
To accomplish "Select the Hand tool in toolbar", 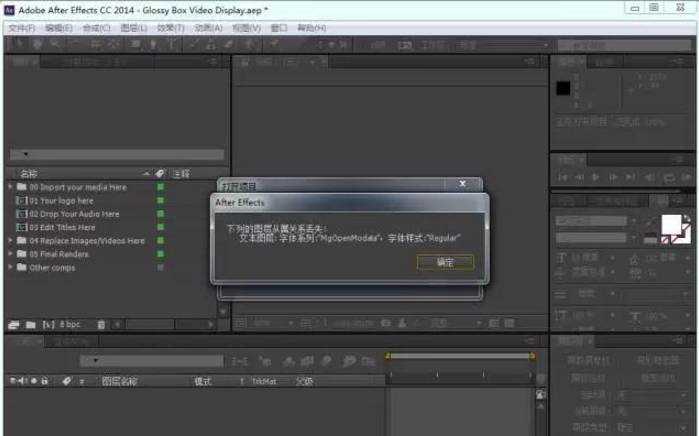I will coord(37,44).
